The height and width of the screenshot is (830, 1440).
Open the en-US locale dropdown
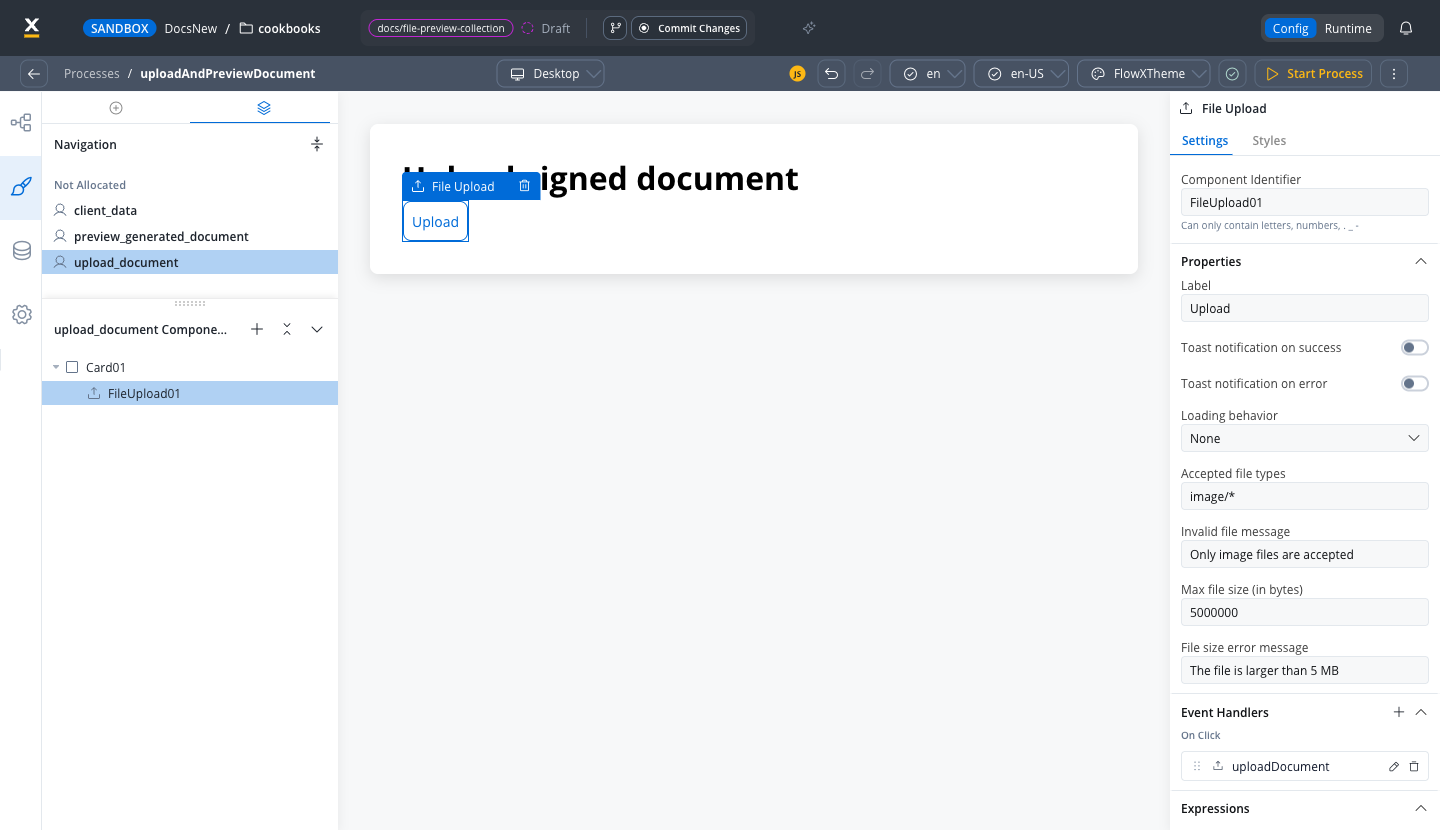[x=1021, y=74]
